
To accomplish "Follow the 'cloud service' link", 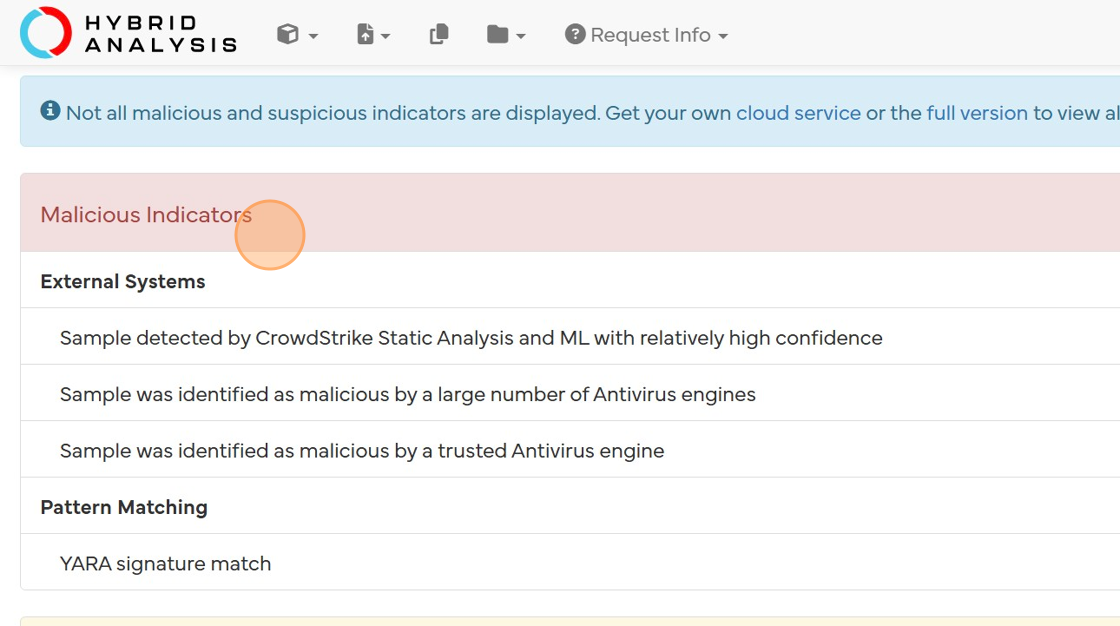I will pyautogui.click(x=798, y=113).
